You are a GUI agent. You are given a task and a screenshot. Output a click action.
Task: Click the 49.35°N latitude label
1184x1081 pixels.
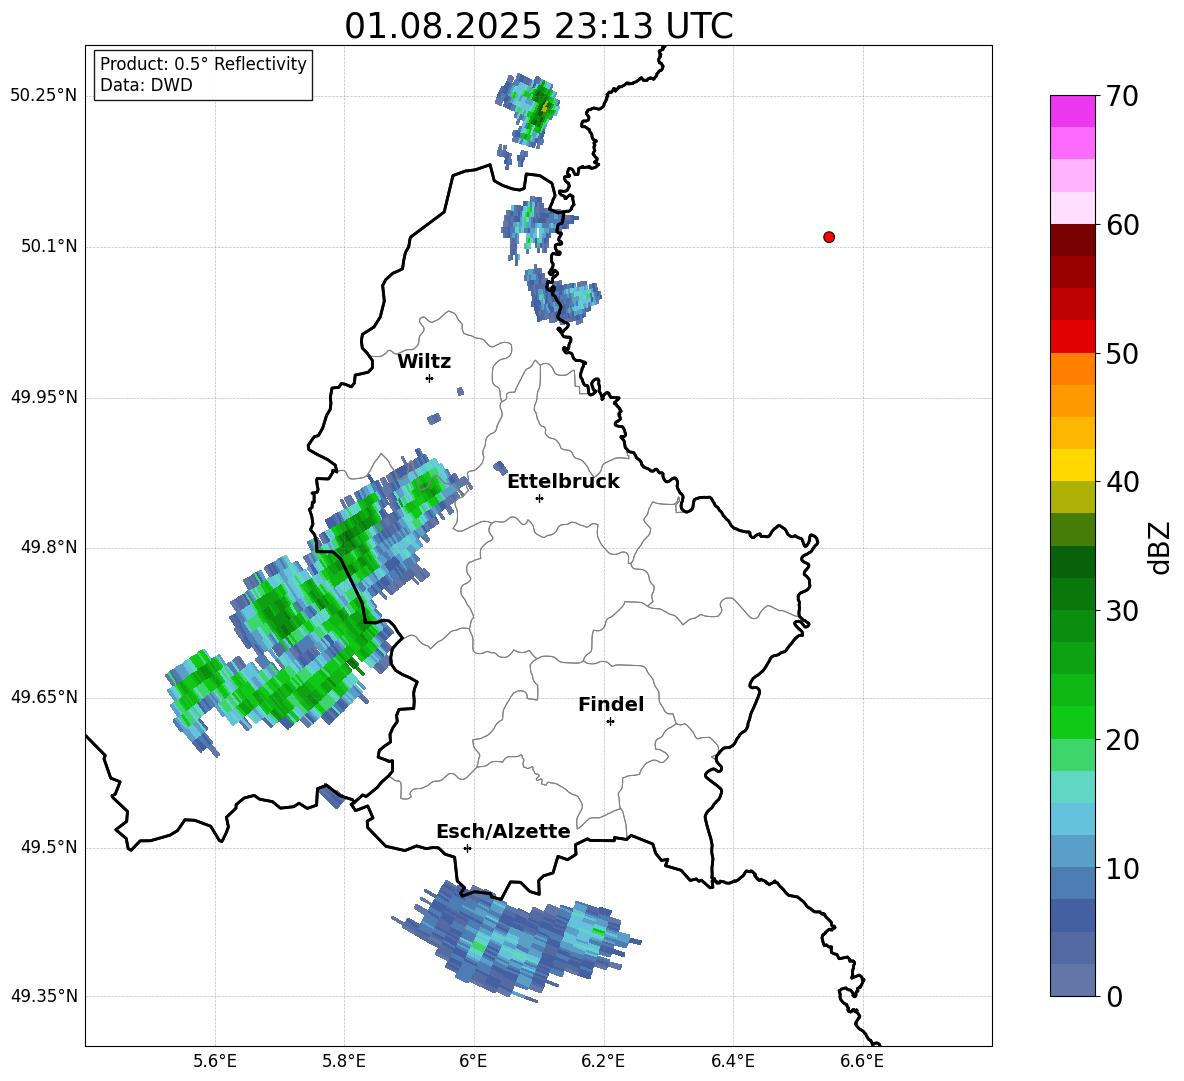coord(44,996)
